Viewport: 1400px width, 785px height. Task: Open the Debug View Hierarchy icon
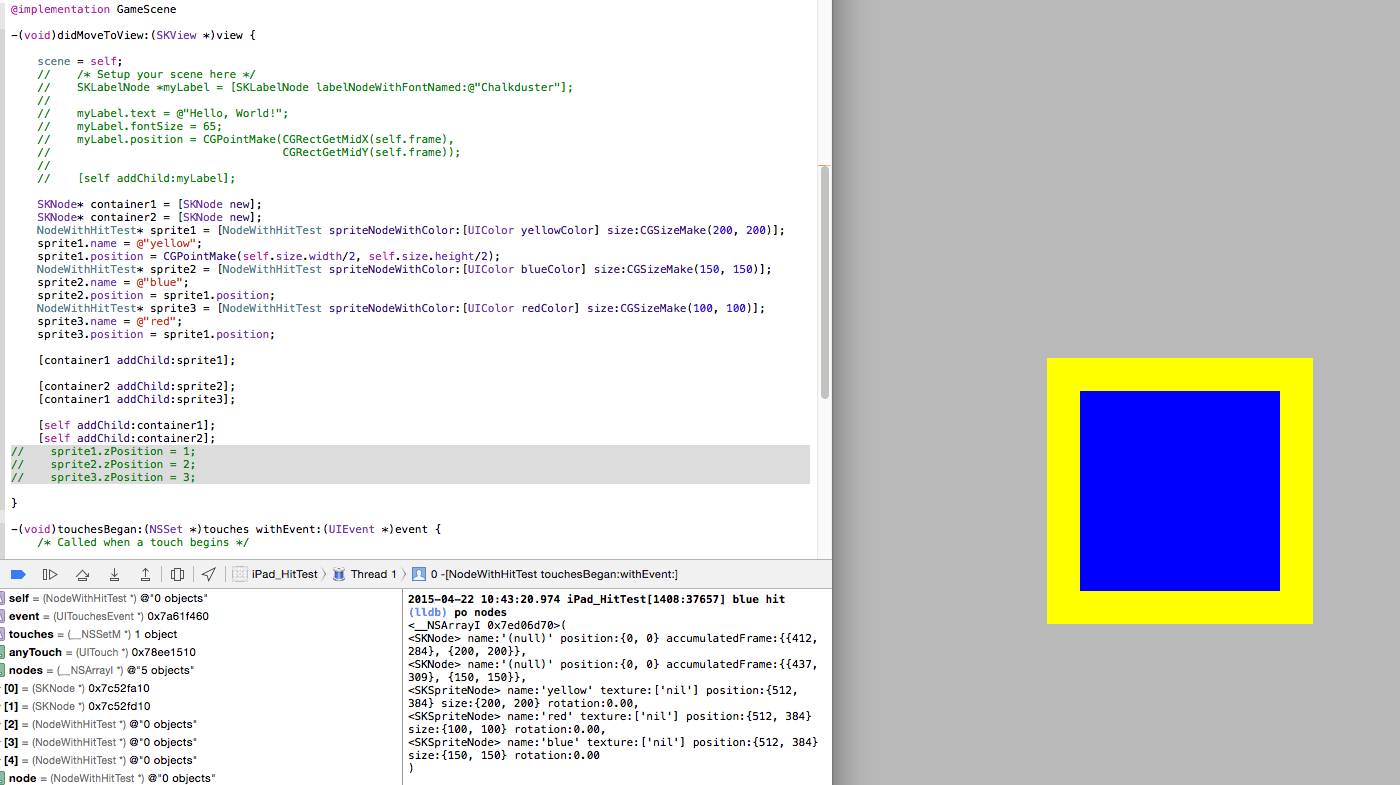point(177,574)
